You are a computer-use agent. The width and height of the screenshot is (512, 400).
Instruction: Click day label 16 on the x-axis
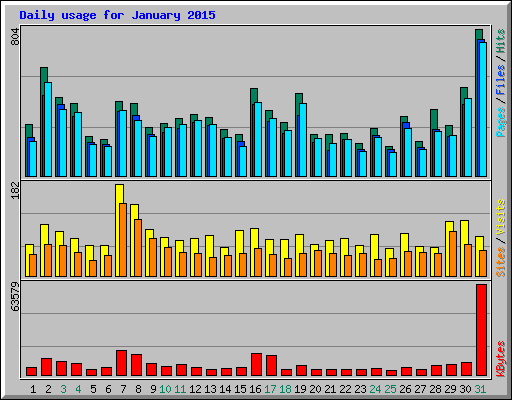point(255,389)
